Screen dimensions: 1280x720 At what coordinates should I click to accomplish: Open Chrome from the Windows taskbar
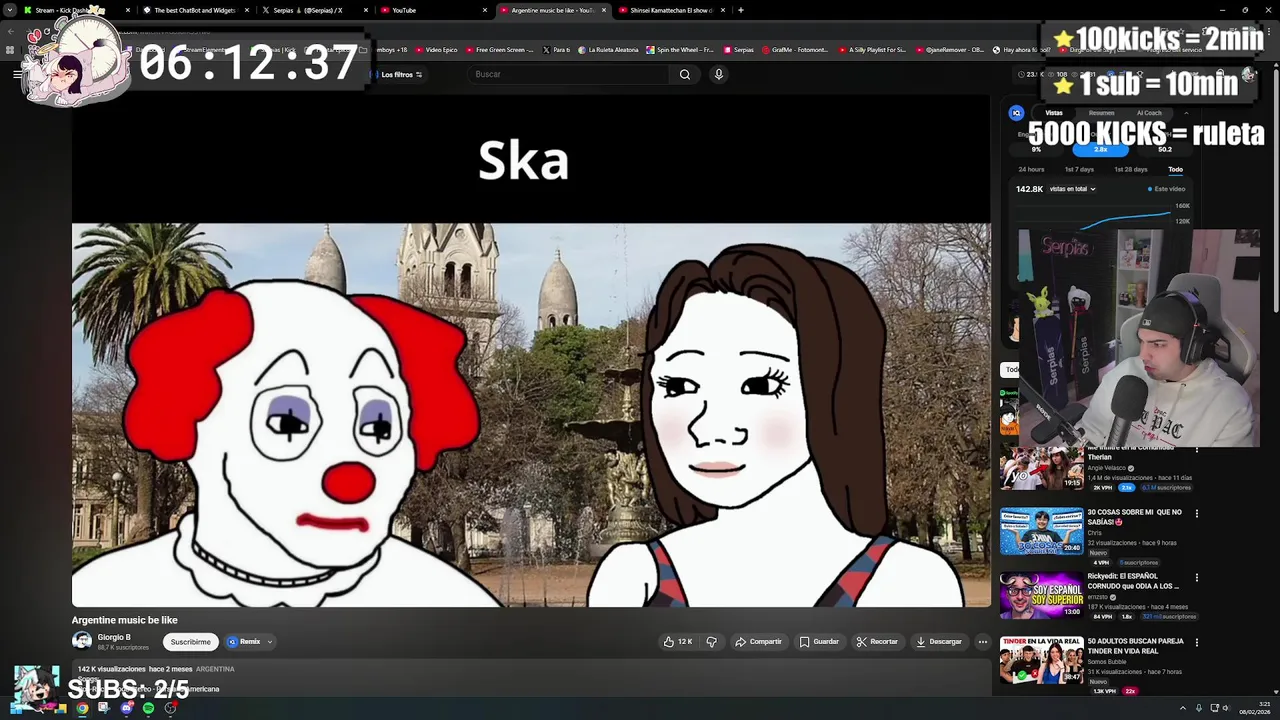click(82, 708)
